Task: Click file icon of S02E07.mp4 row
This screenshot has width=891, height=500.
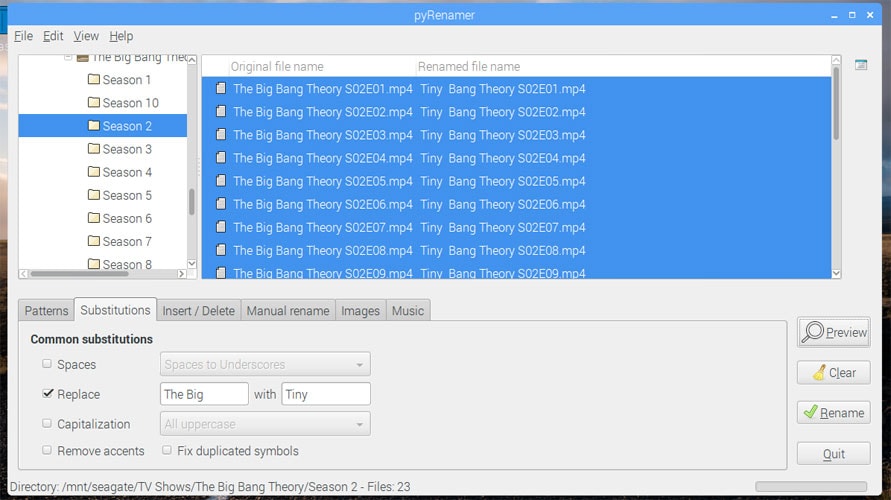Action: (x=221, y=227)
